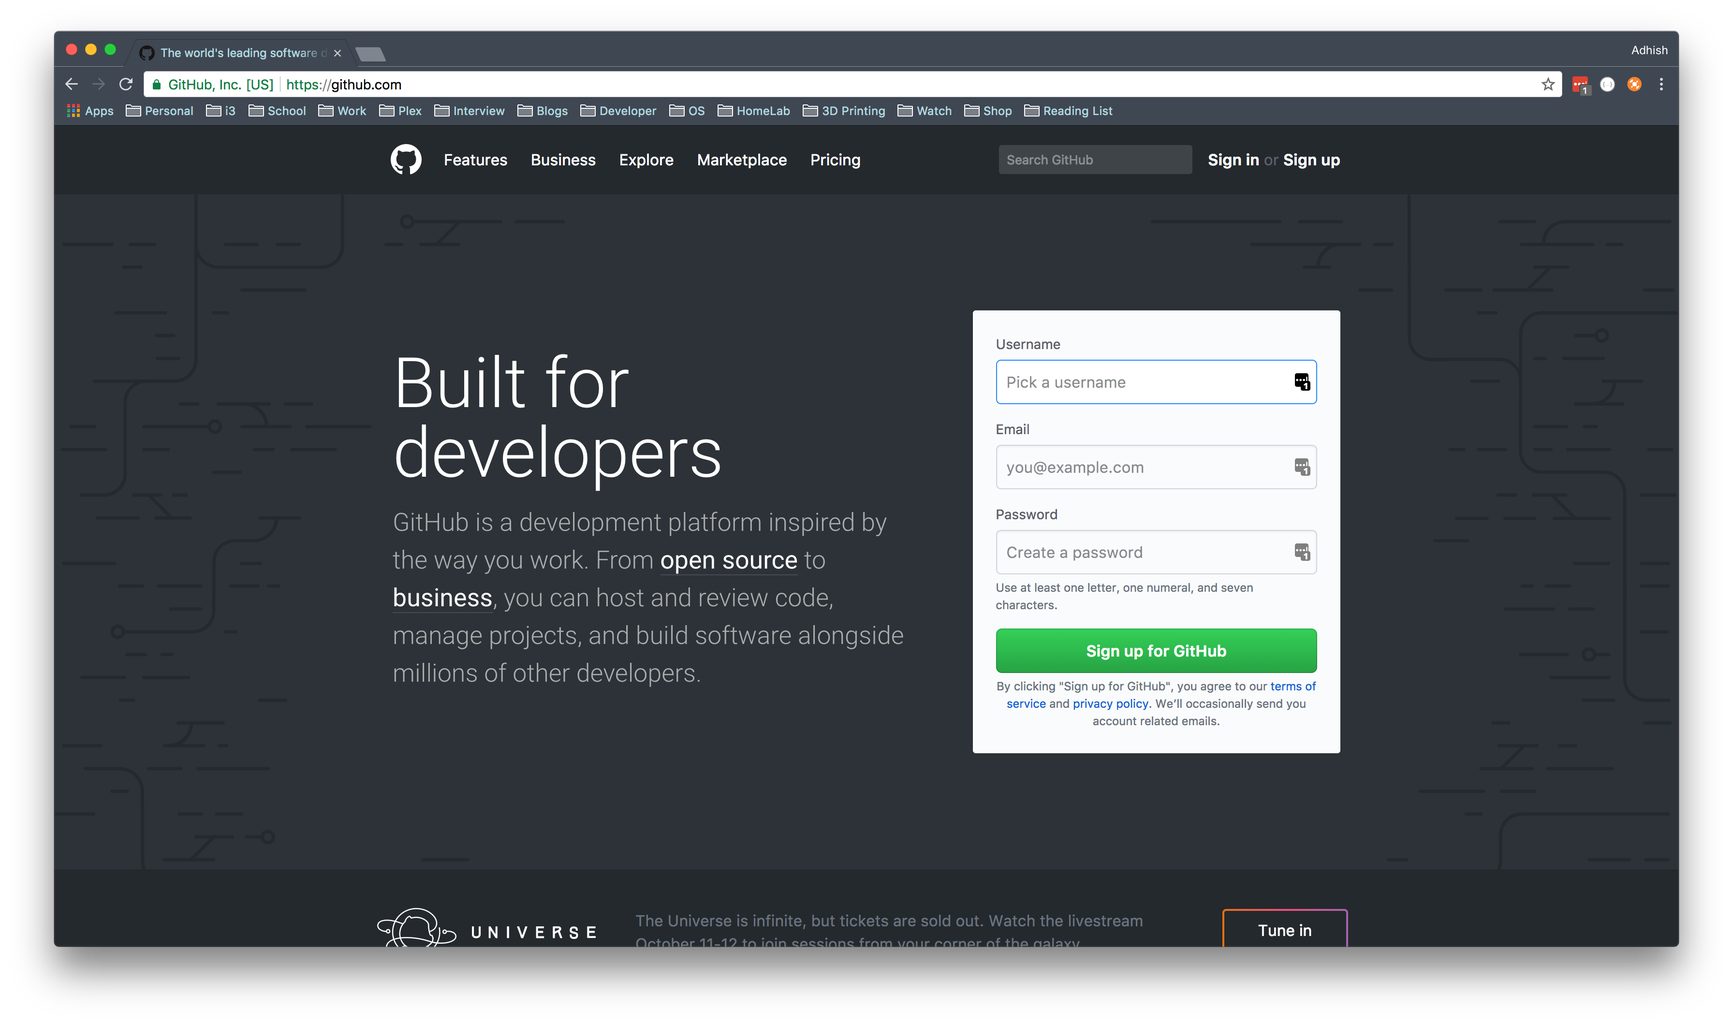The width and height of the screenshot is (1733, 1024).
Task: Click the orange extension icon near address bar
Action: coord(1634,84)
